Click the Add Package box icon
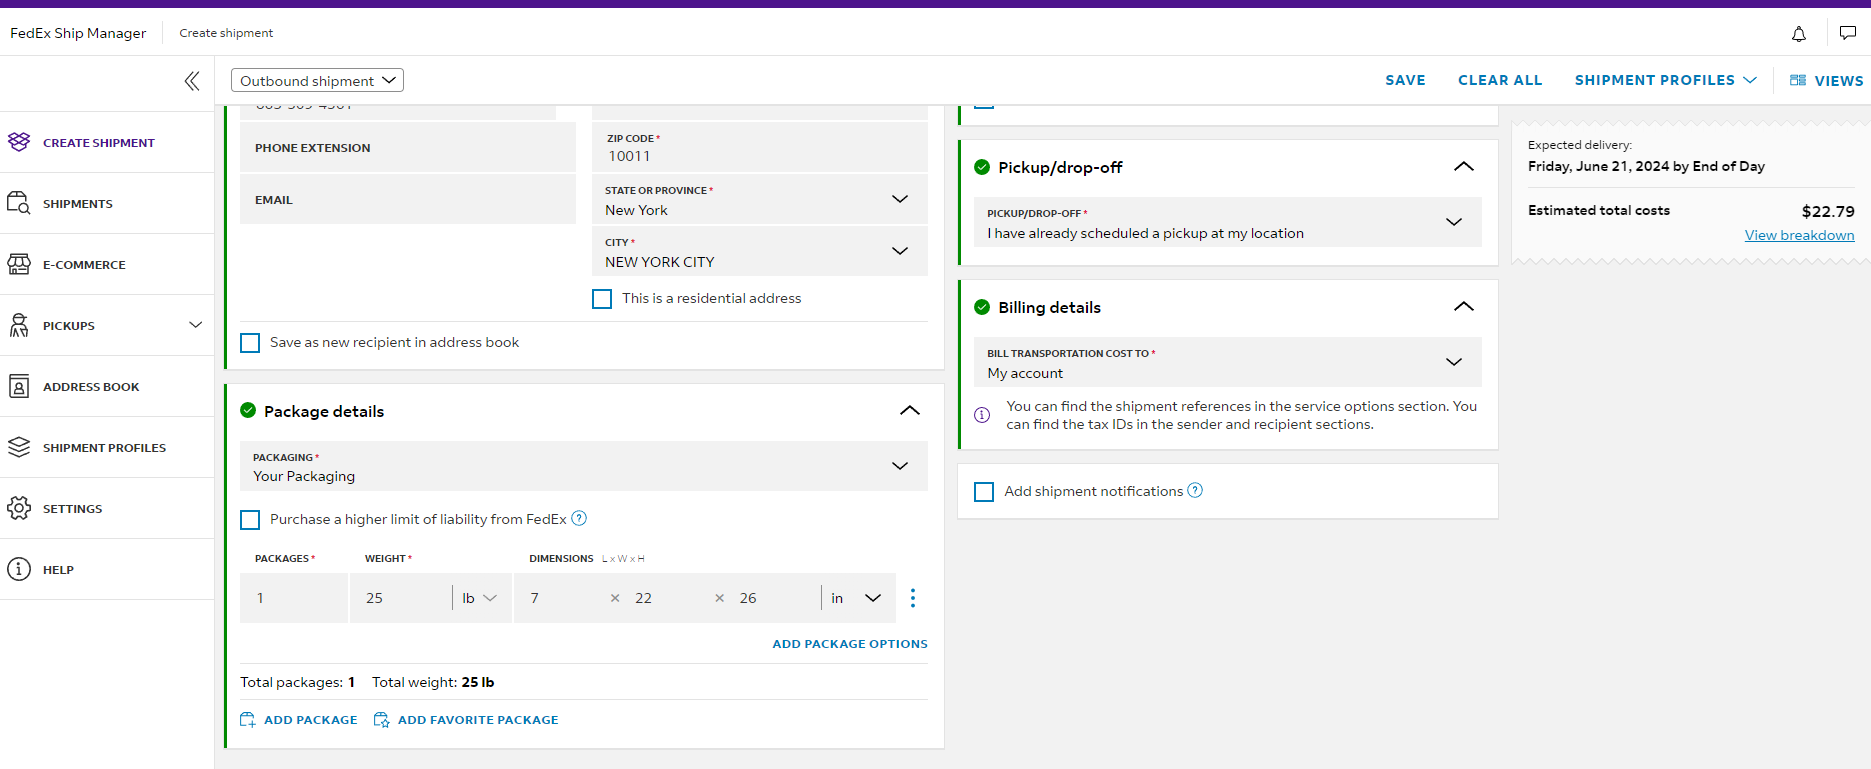 [248, 720]
